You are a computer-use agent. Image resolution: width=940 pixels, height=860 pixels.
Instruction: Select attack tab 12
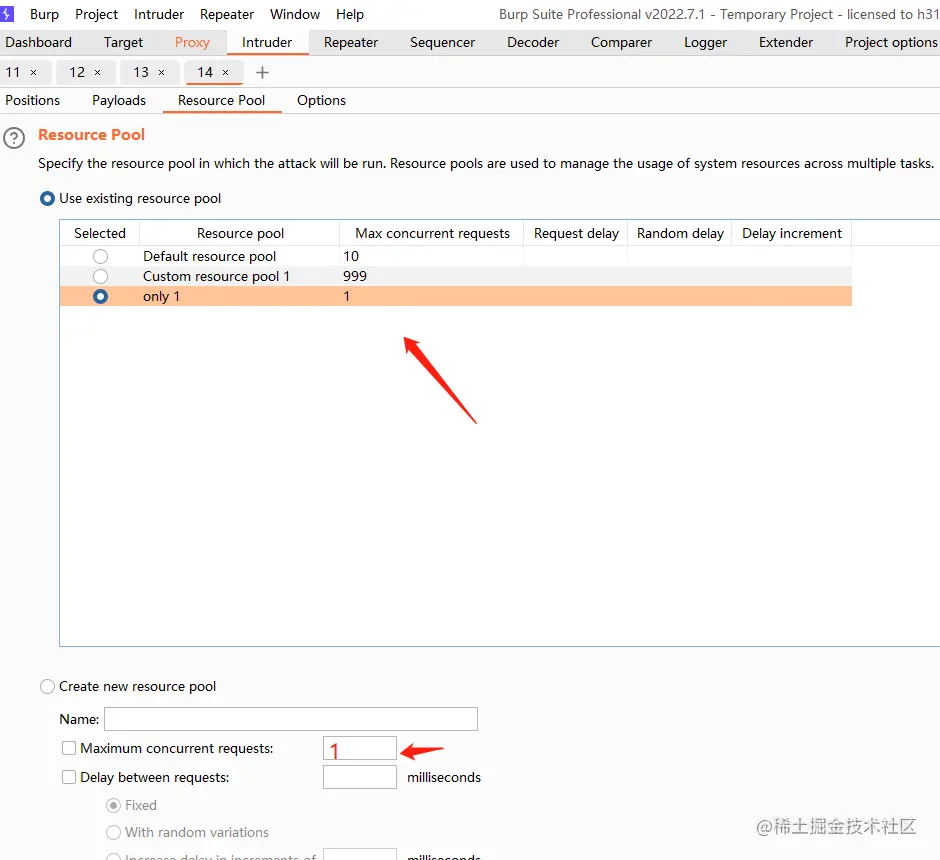(77, 73)
